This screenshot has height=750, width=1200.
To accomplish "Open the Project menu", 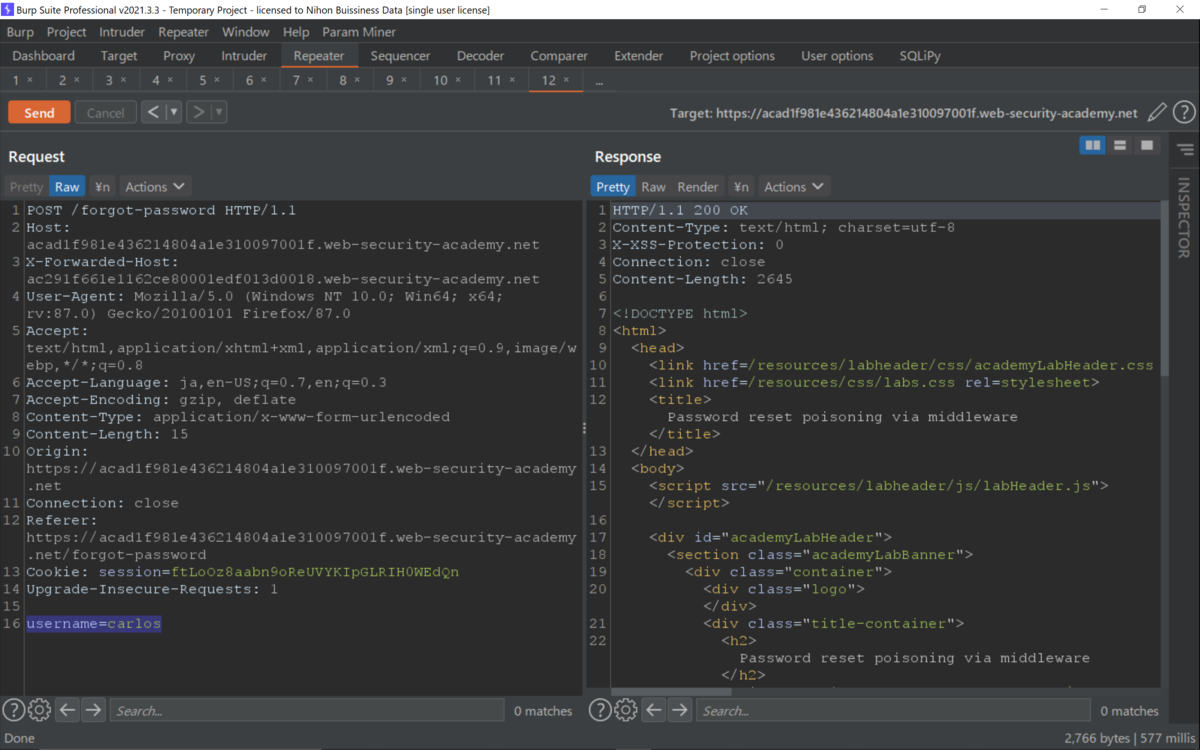I will pyautogui.click(x=67, y=32).
